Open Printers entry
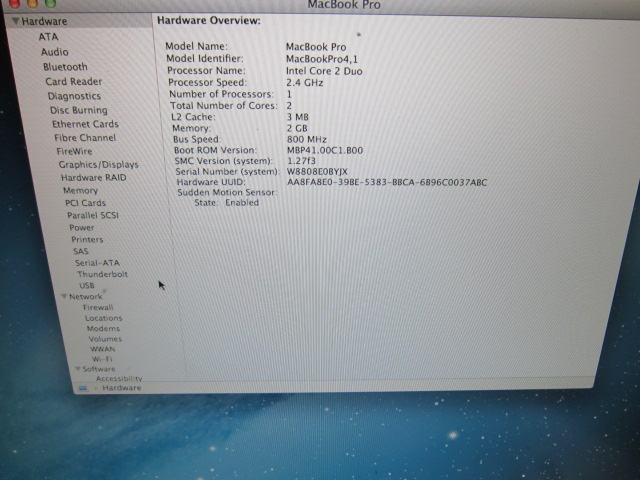This screenshot has width=640, height=480. (x=87, y=239)
